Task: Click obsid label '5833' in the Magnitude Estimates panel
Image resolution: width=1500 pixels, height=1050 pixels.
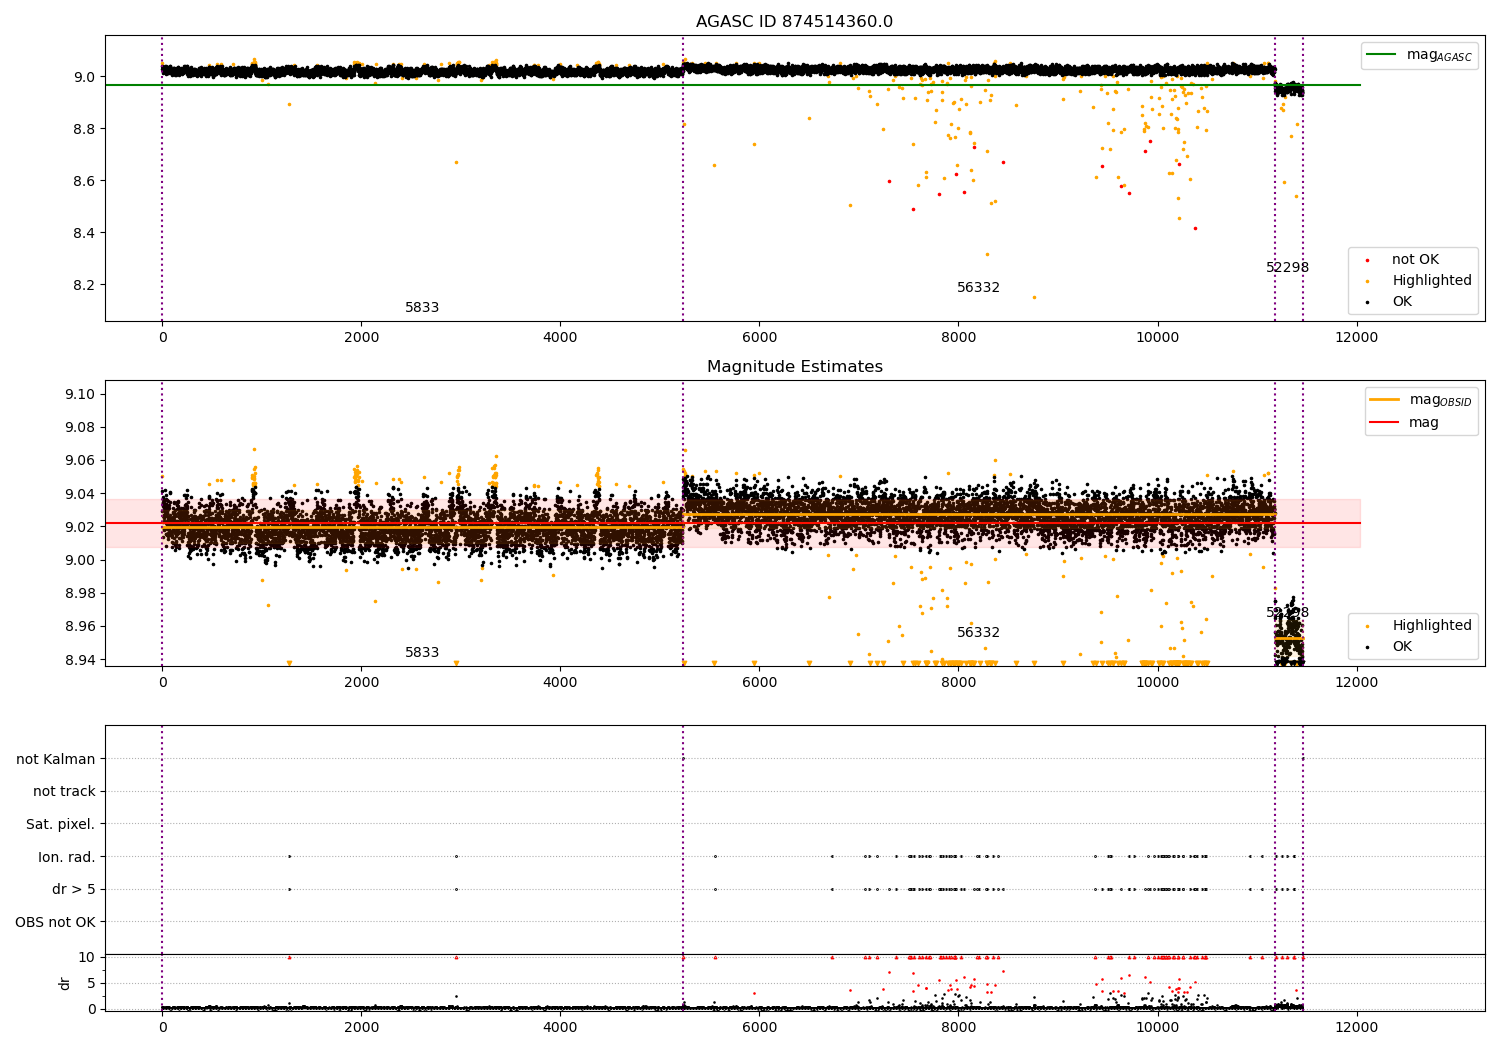Action: coord(422,653)
